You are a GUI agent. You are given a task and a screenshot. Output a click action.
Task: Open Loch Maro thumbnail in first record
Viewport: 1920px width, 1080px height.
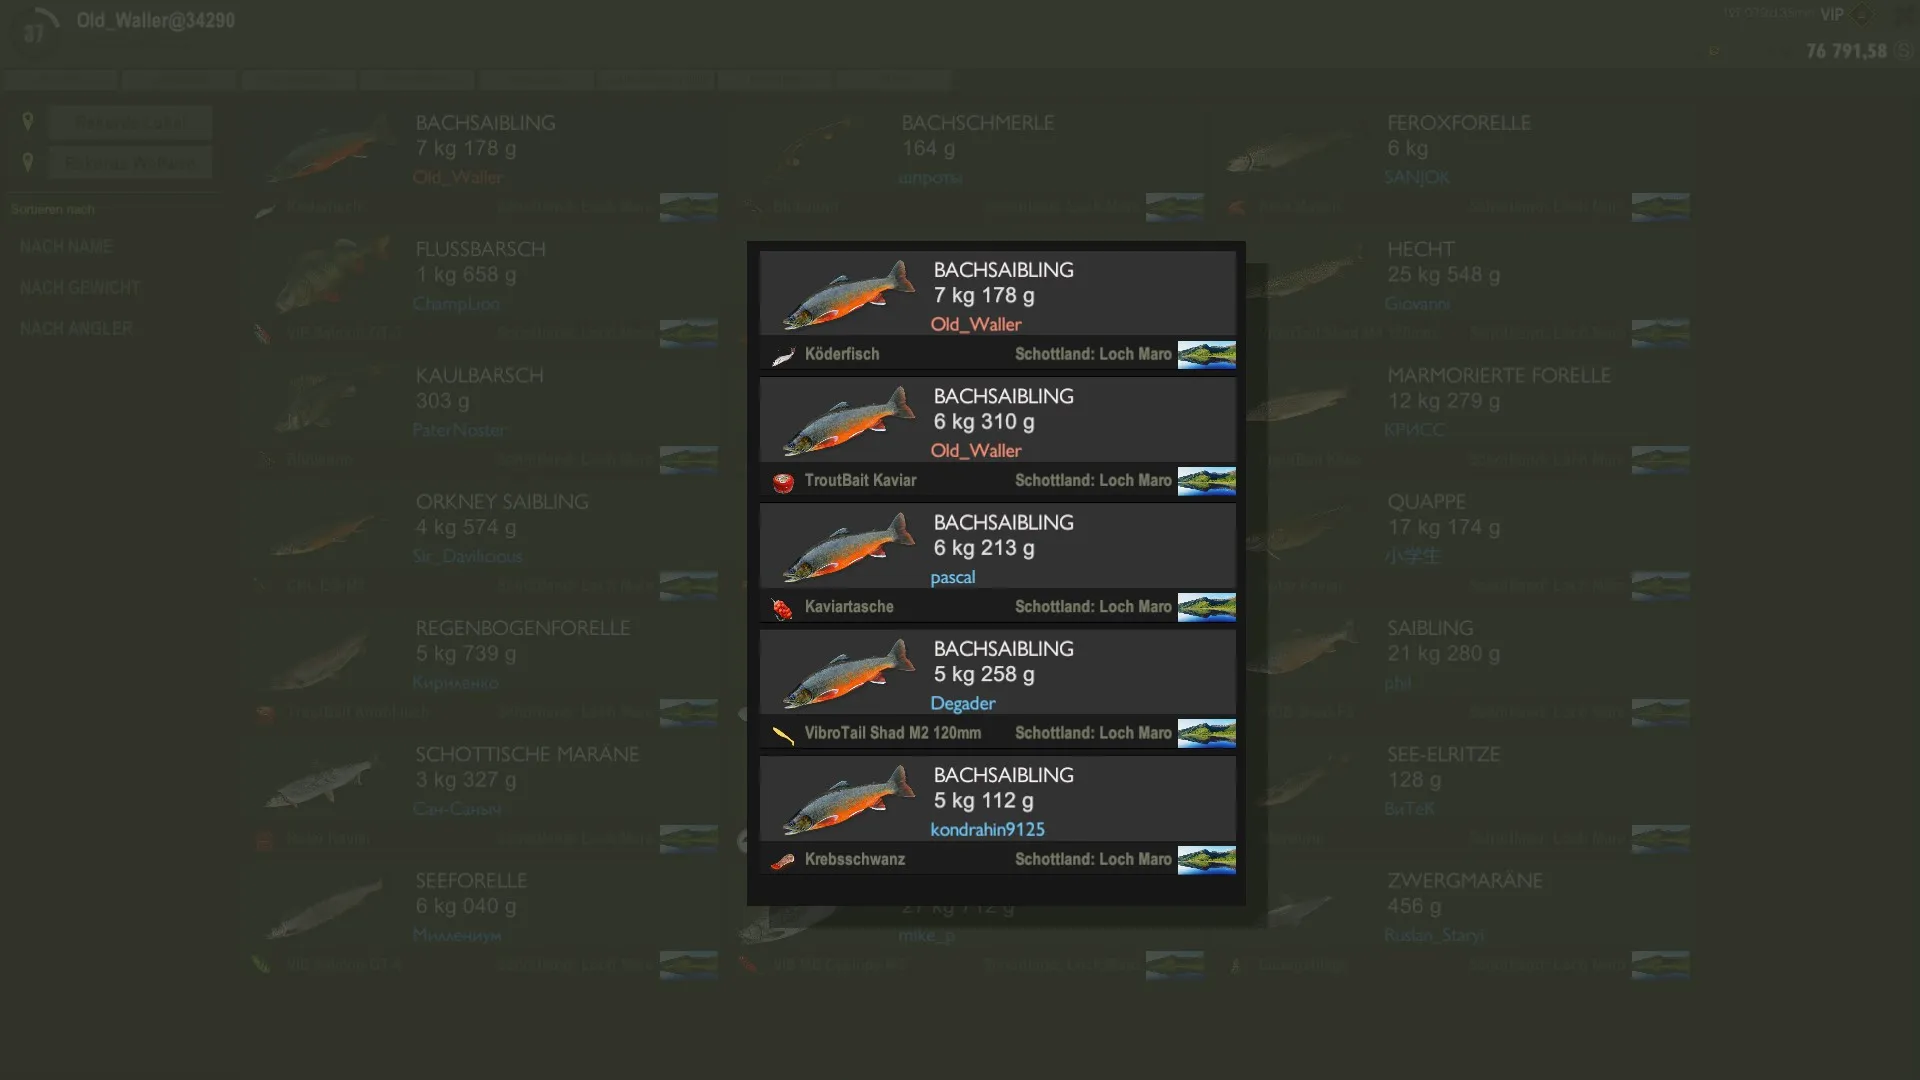(x=1206, y=355)
